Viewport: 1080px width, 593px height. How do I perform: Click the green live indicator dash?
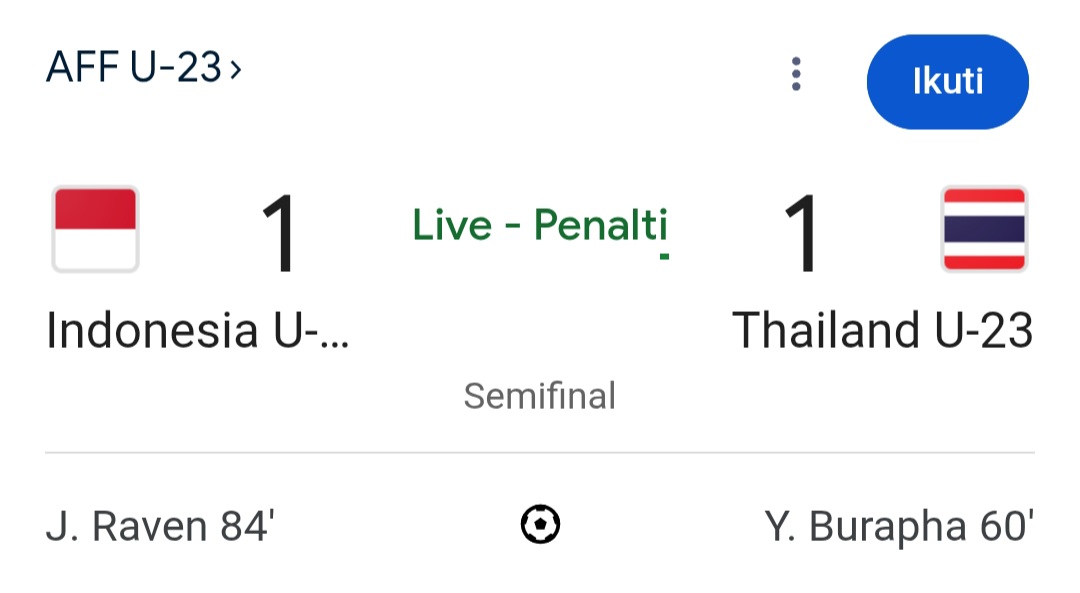click(x=665, y=257)
